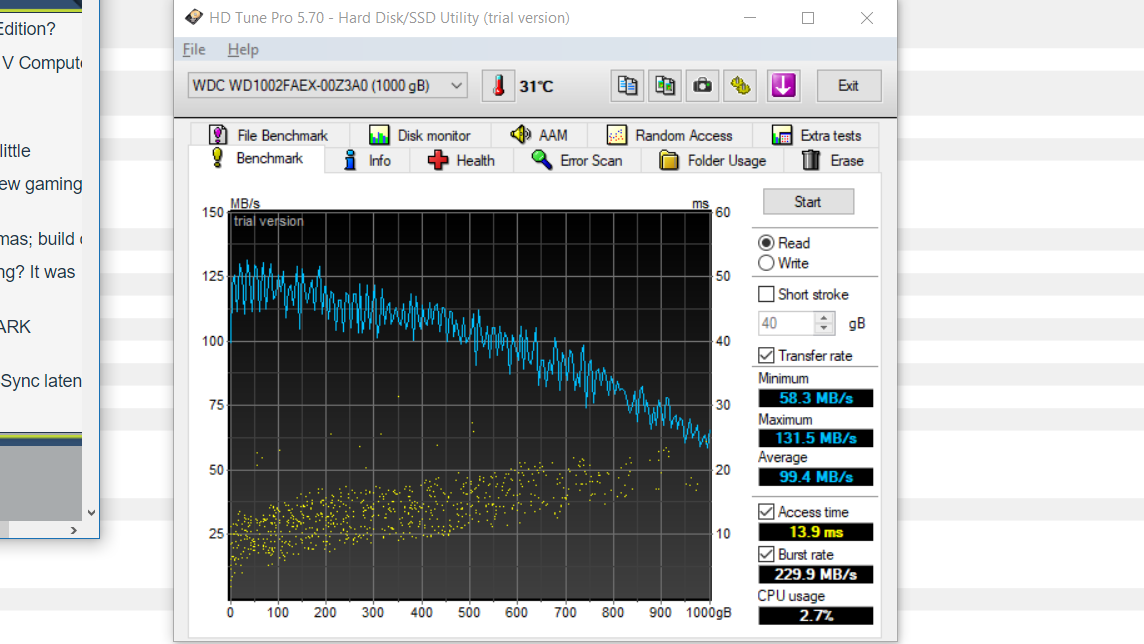Click the Minimum 58.3 MB/s value
The height and width of the screenshot is (644, 1144).
click(816, 398)
